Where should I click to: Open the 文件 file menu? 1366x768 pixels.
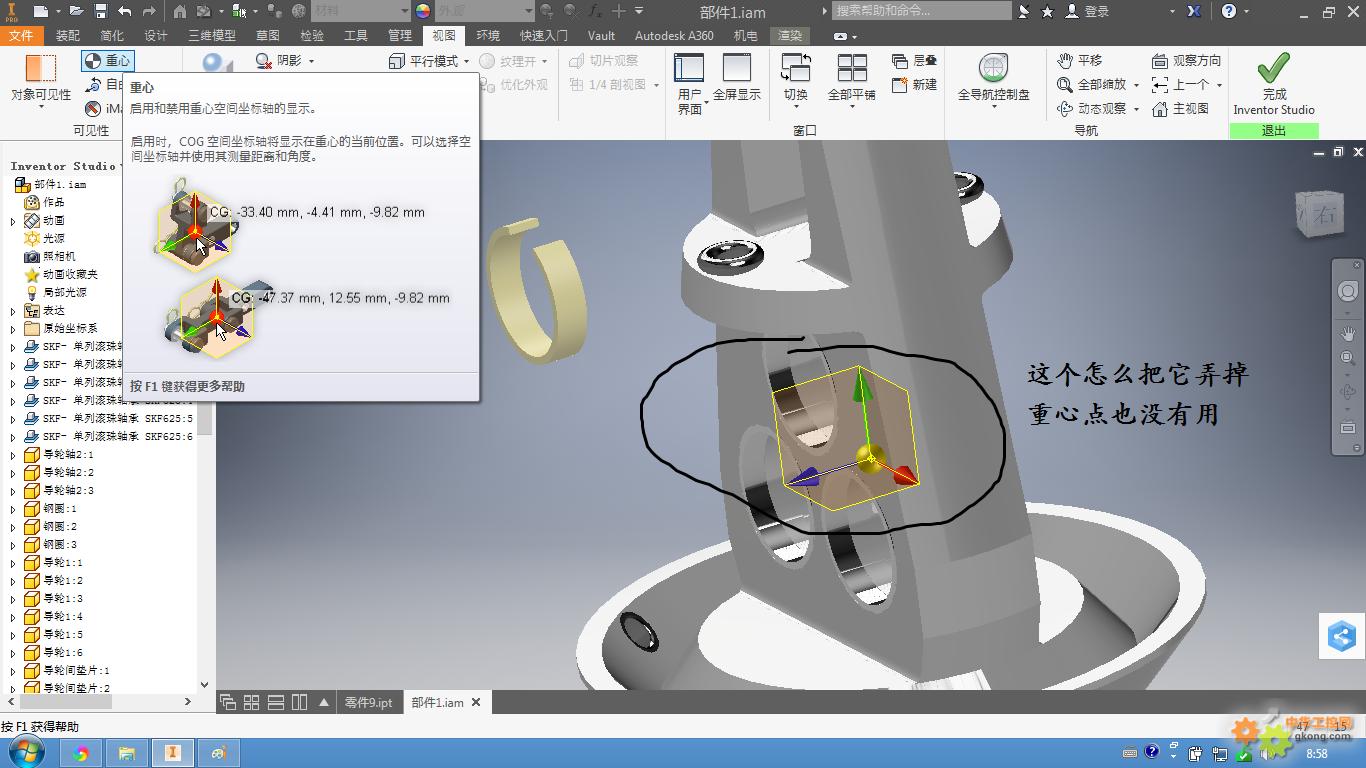click(21, 35)
